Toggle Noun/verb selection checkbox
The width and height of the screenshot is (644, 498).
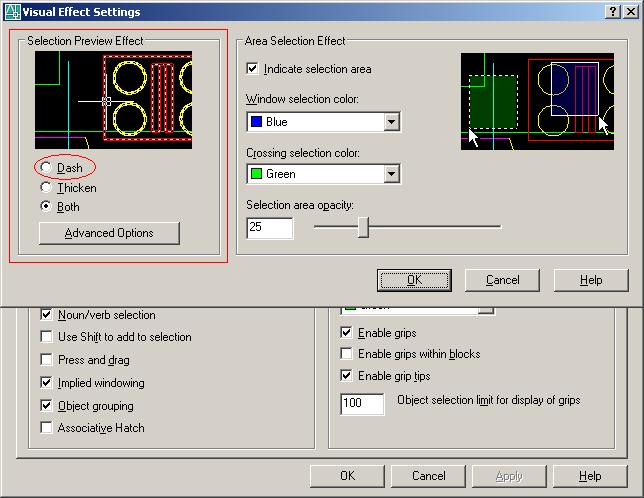point(46,315)
